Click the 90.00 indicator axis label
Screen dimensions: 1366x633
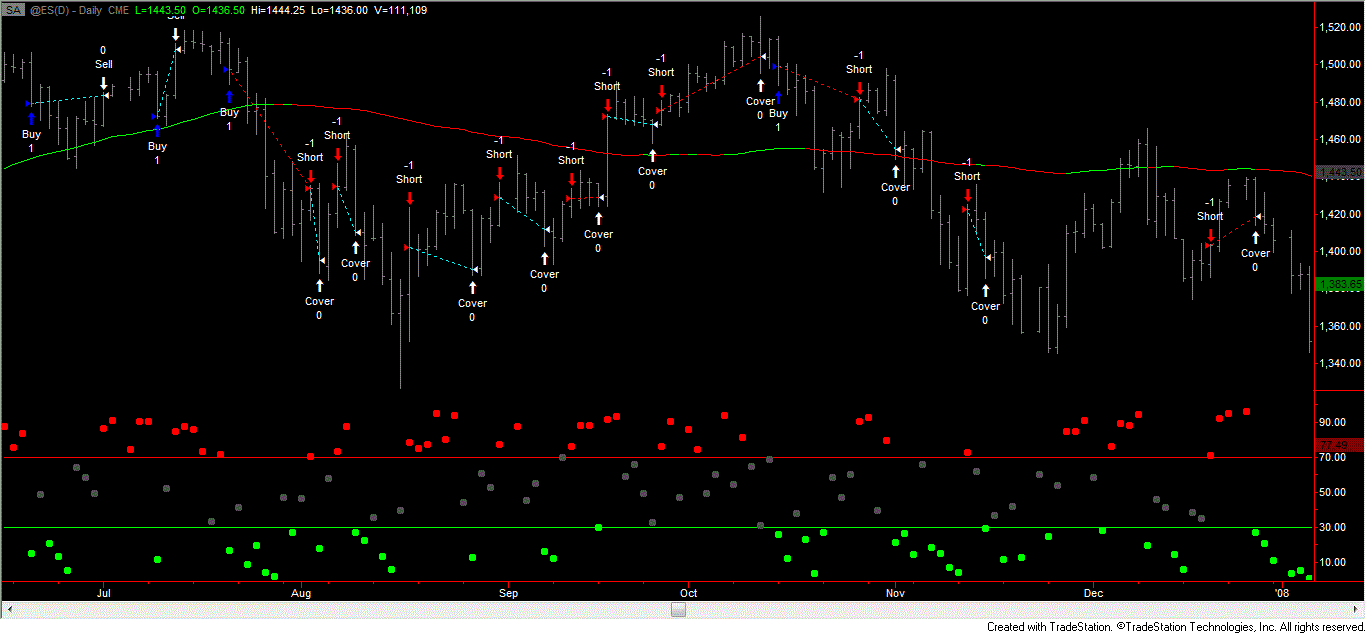1332,423
